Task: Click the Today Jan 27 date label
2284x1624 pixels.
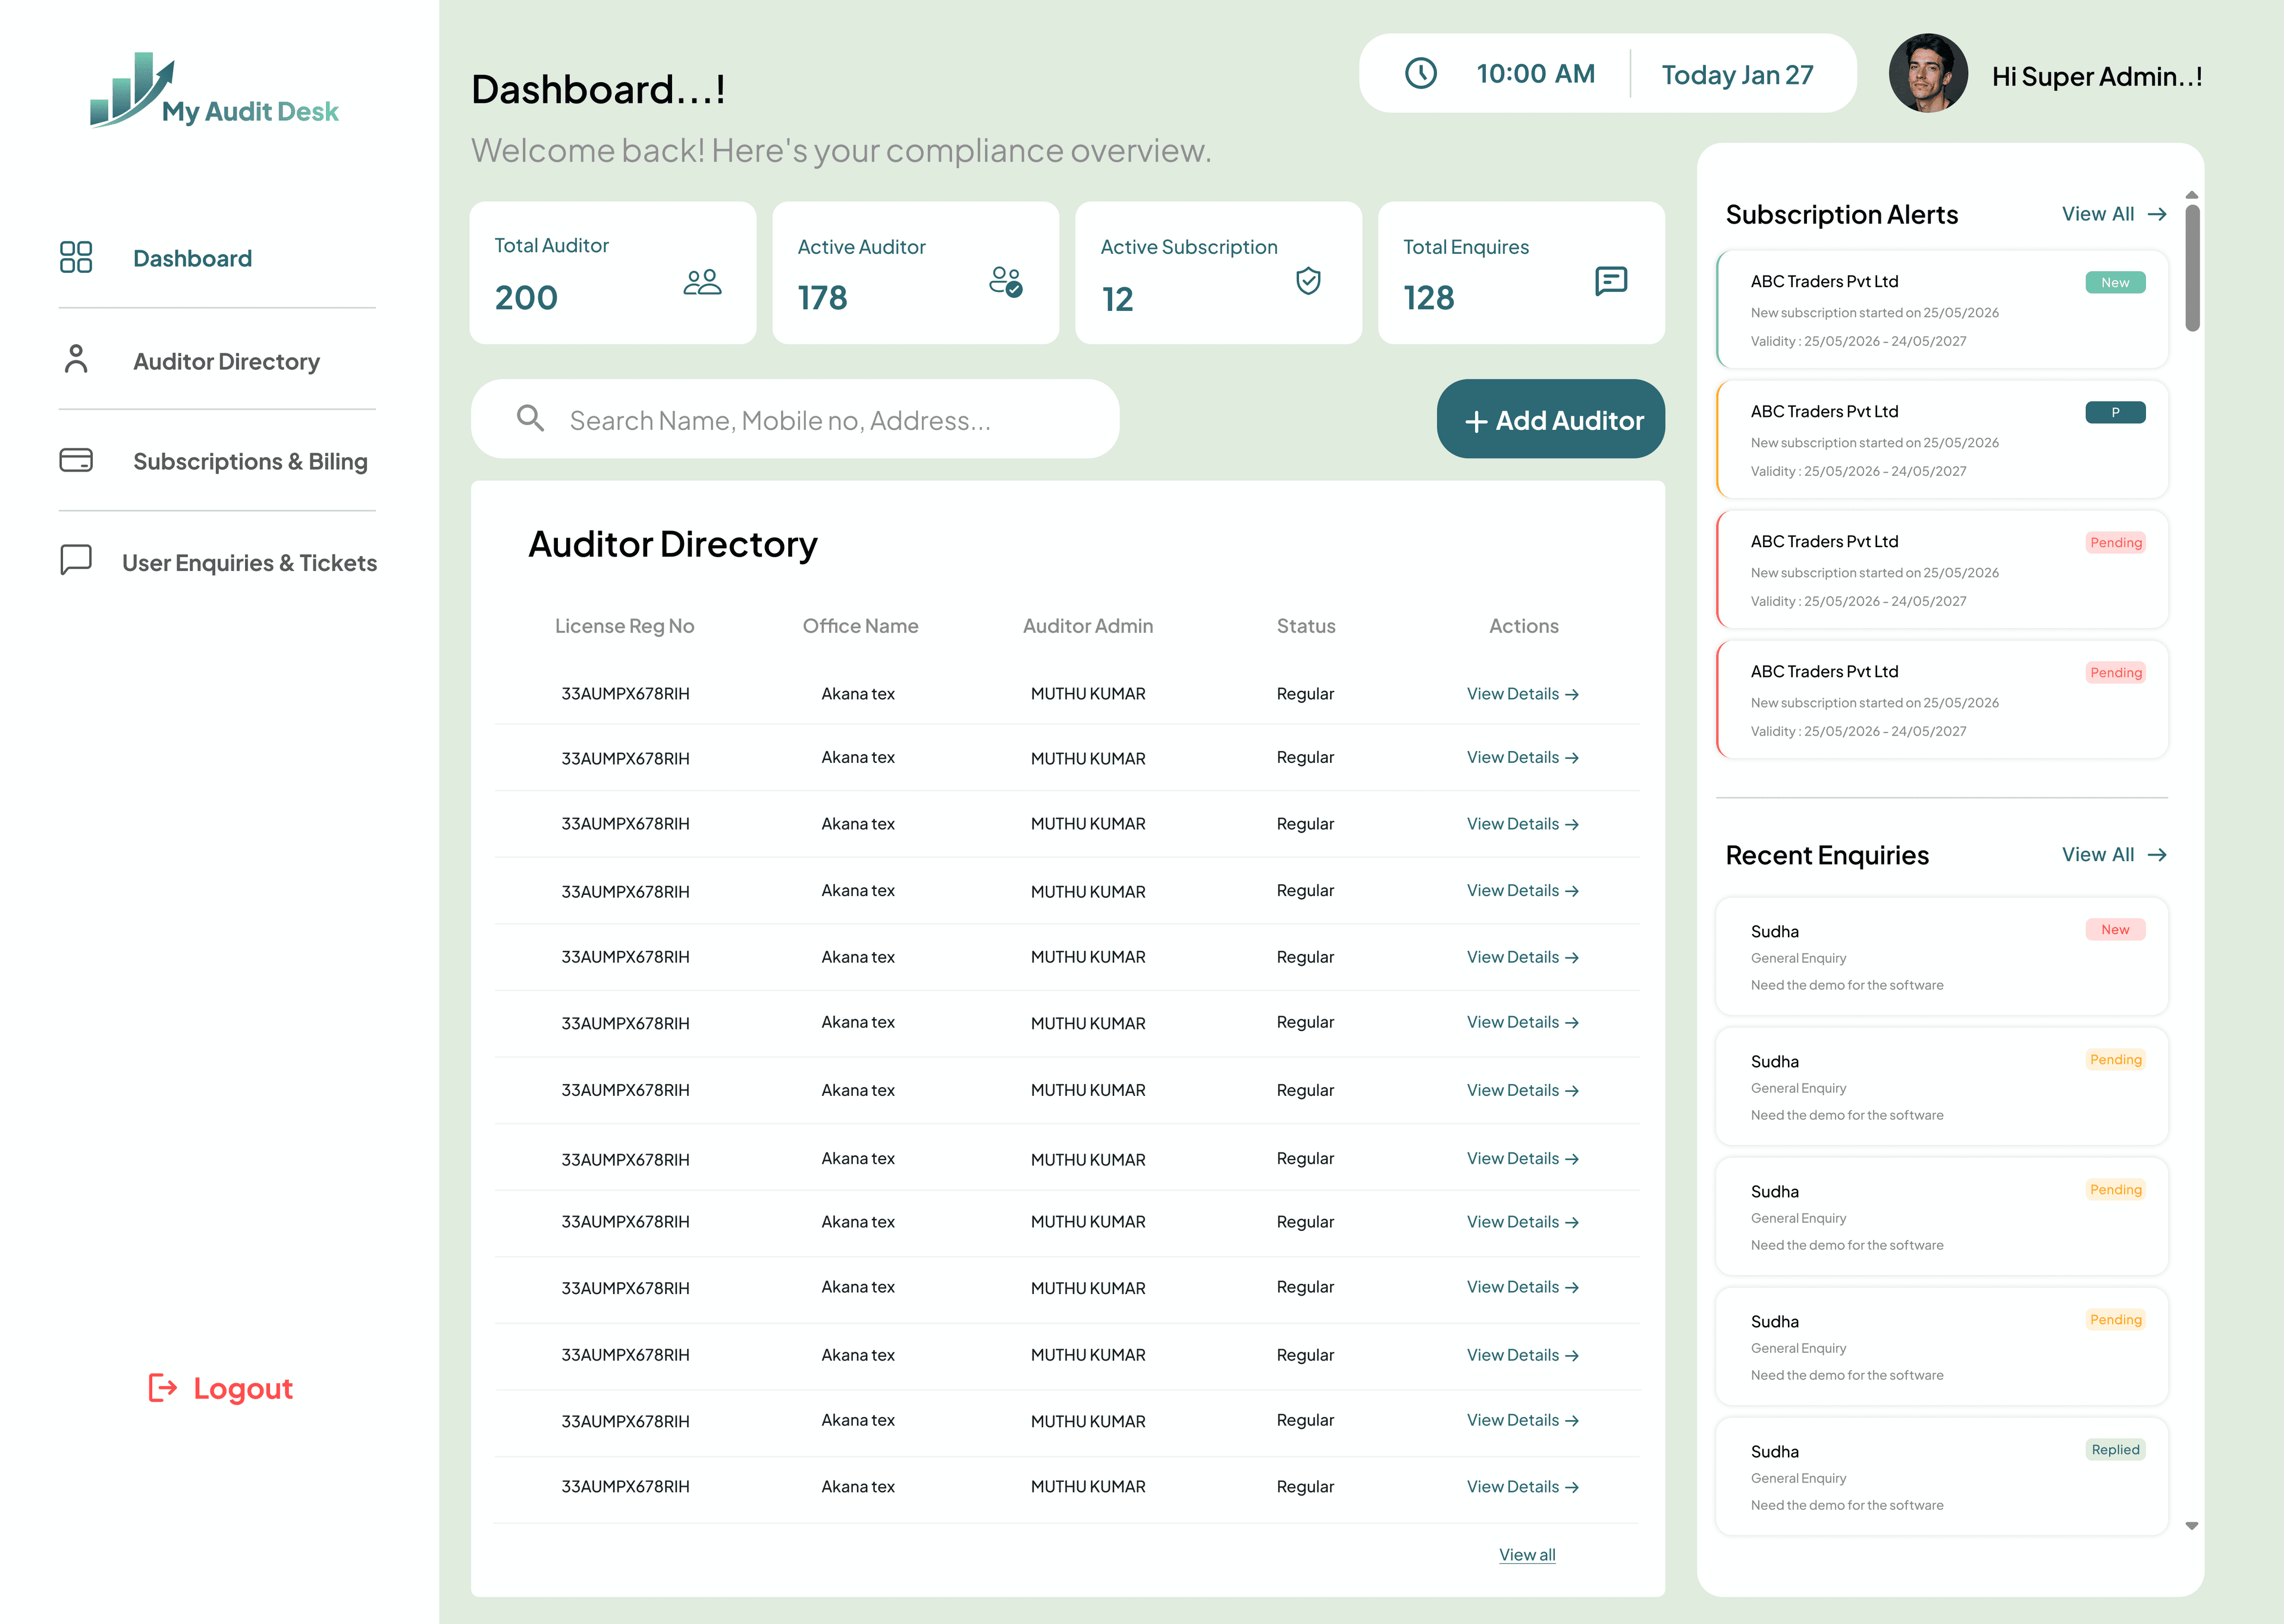Action: [1737, 75]
